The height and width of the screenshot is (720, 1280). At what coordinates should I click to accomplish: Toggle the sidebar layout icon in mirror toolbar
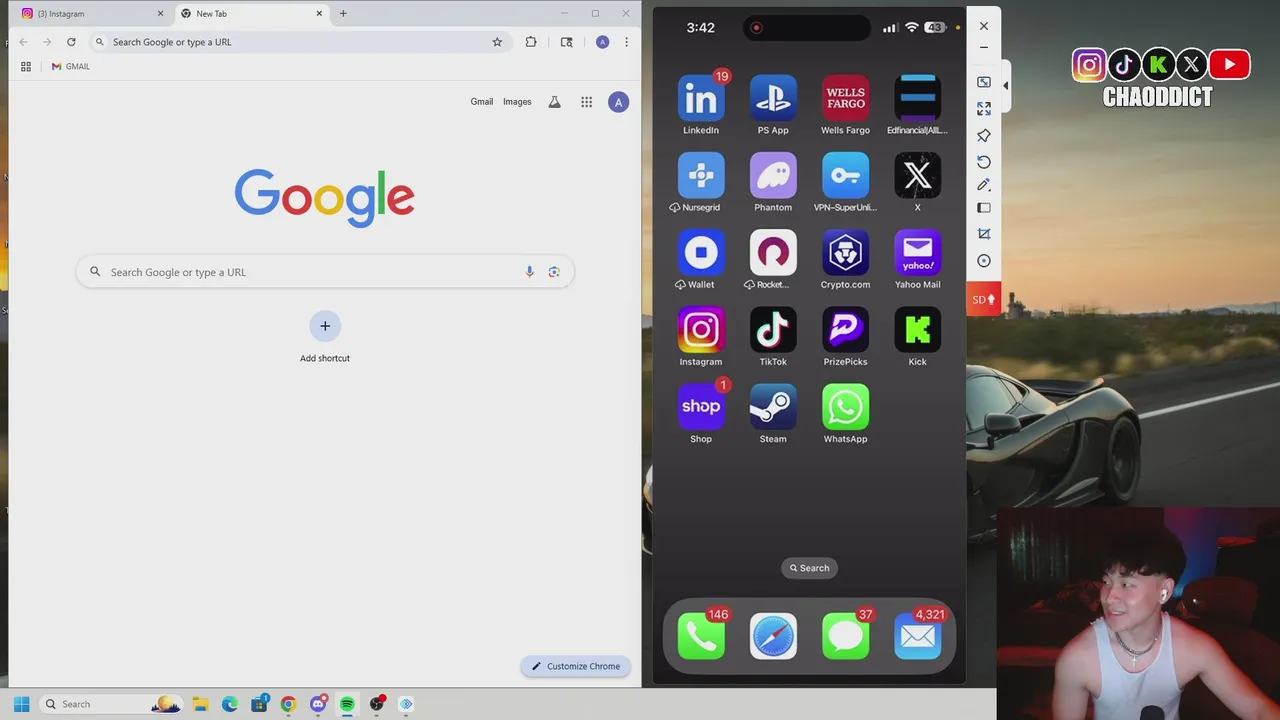pos(984,208)
